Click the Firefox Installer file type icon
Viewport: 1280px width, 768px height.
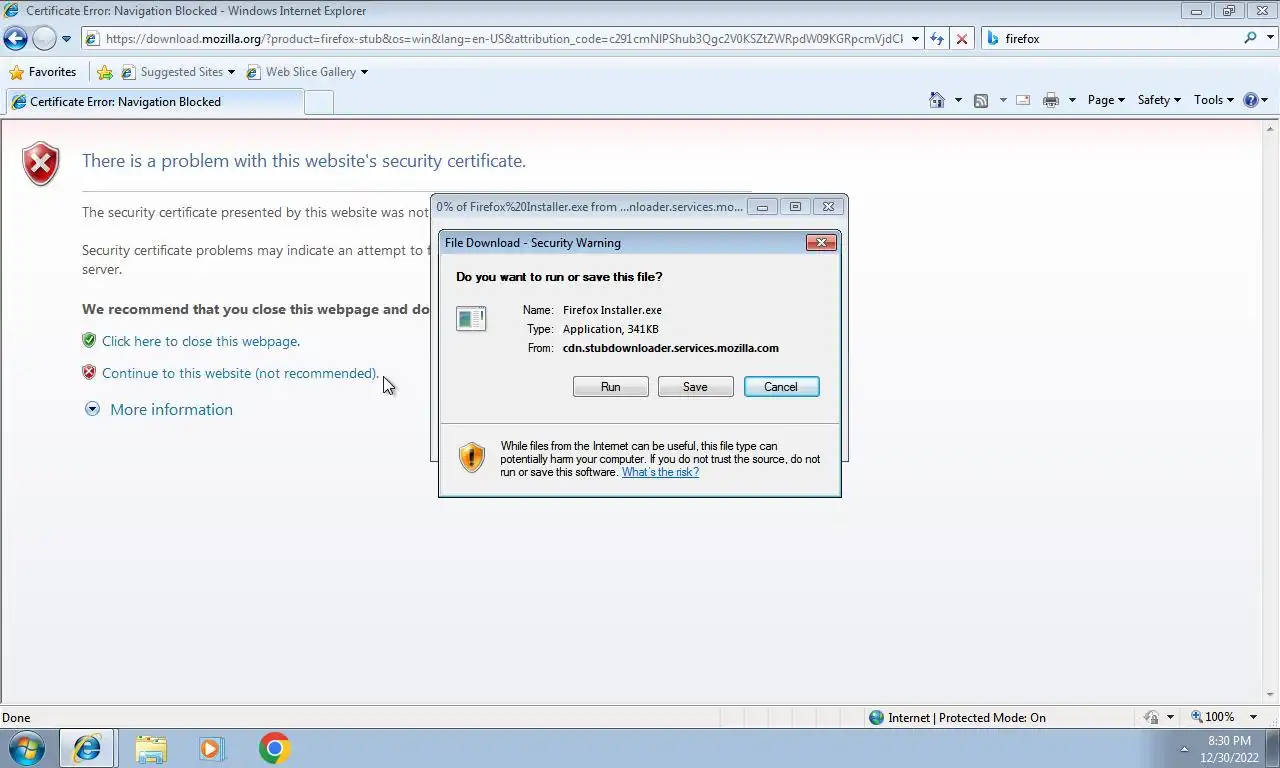coord(471,319)
